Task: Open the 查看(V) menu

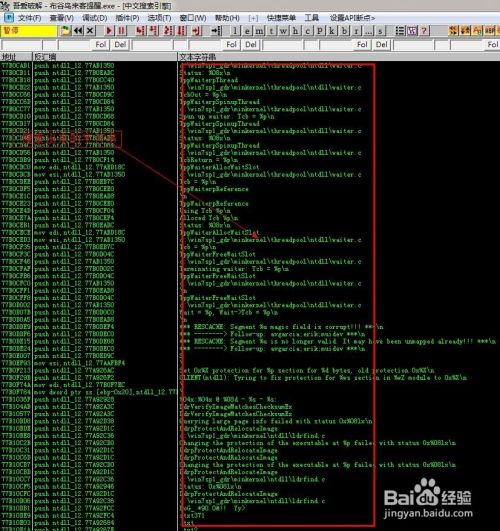Action: tap(62, 18)
